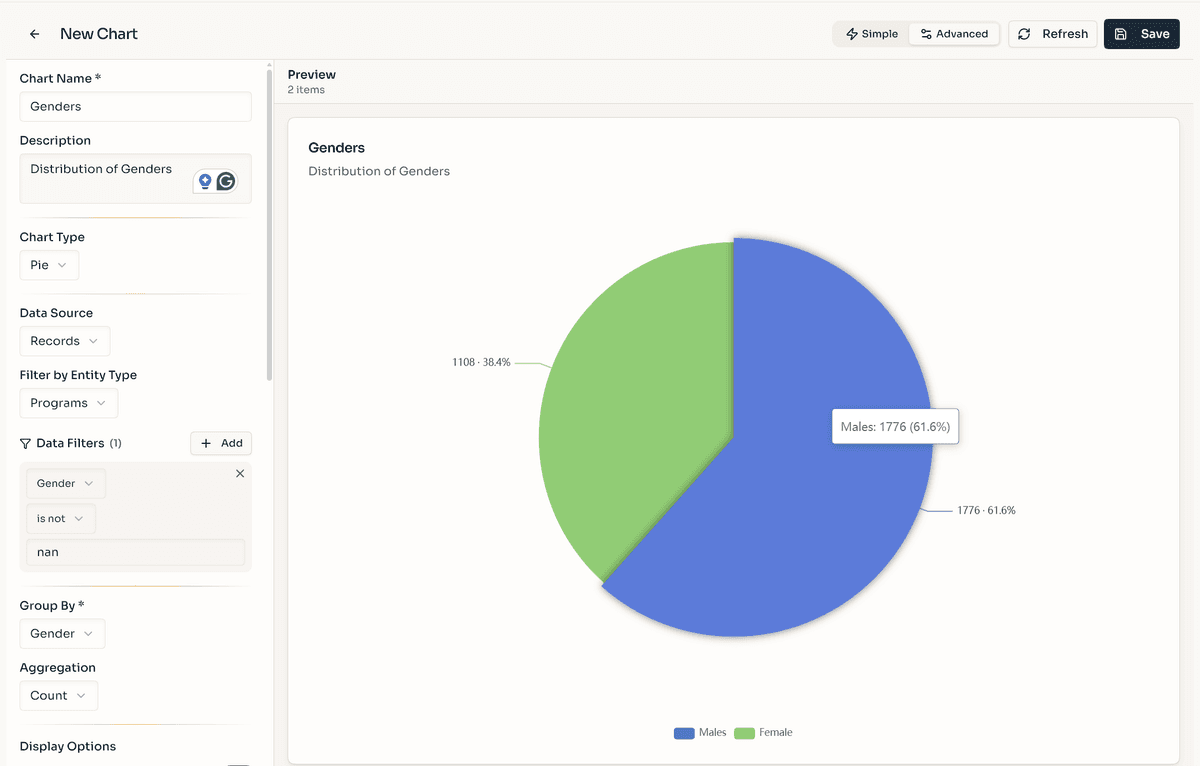This screenshot has width=1200, height=766.
Task: Click the Grammarly icon in Description field
Action: (x=226, y=181)
